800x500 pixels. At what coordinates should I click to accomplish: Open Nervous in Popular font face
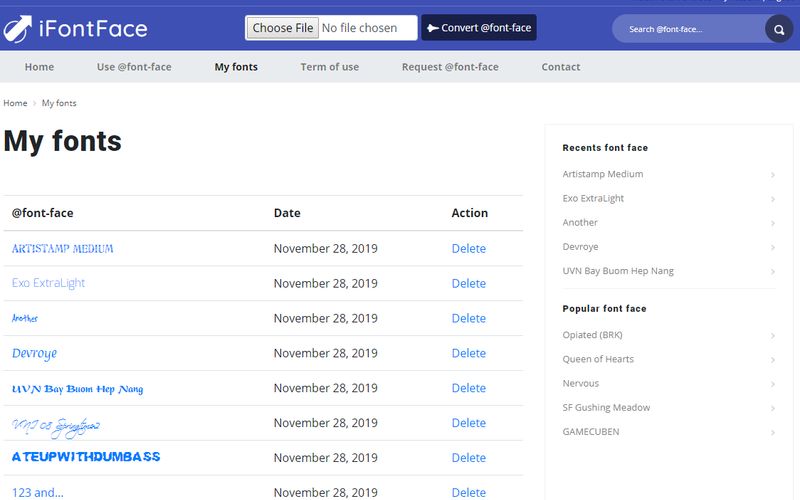click(x=581, y=383)
